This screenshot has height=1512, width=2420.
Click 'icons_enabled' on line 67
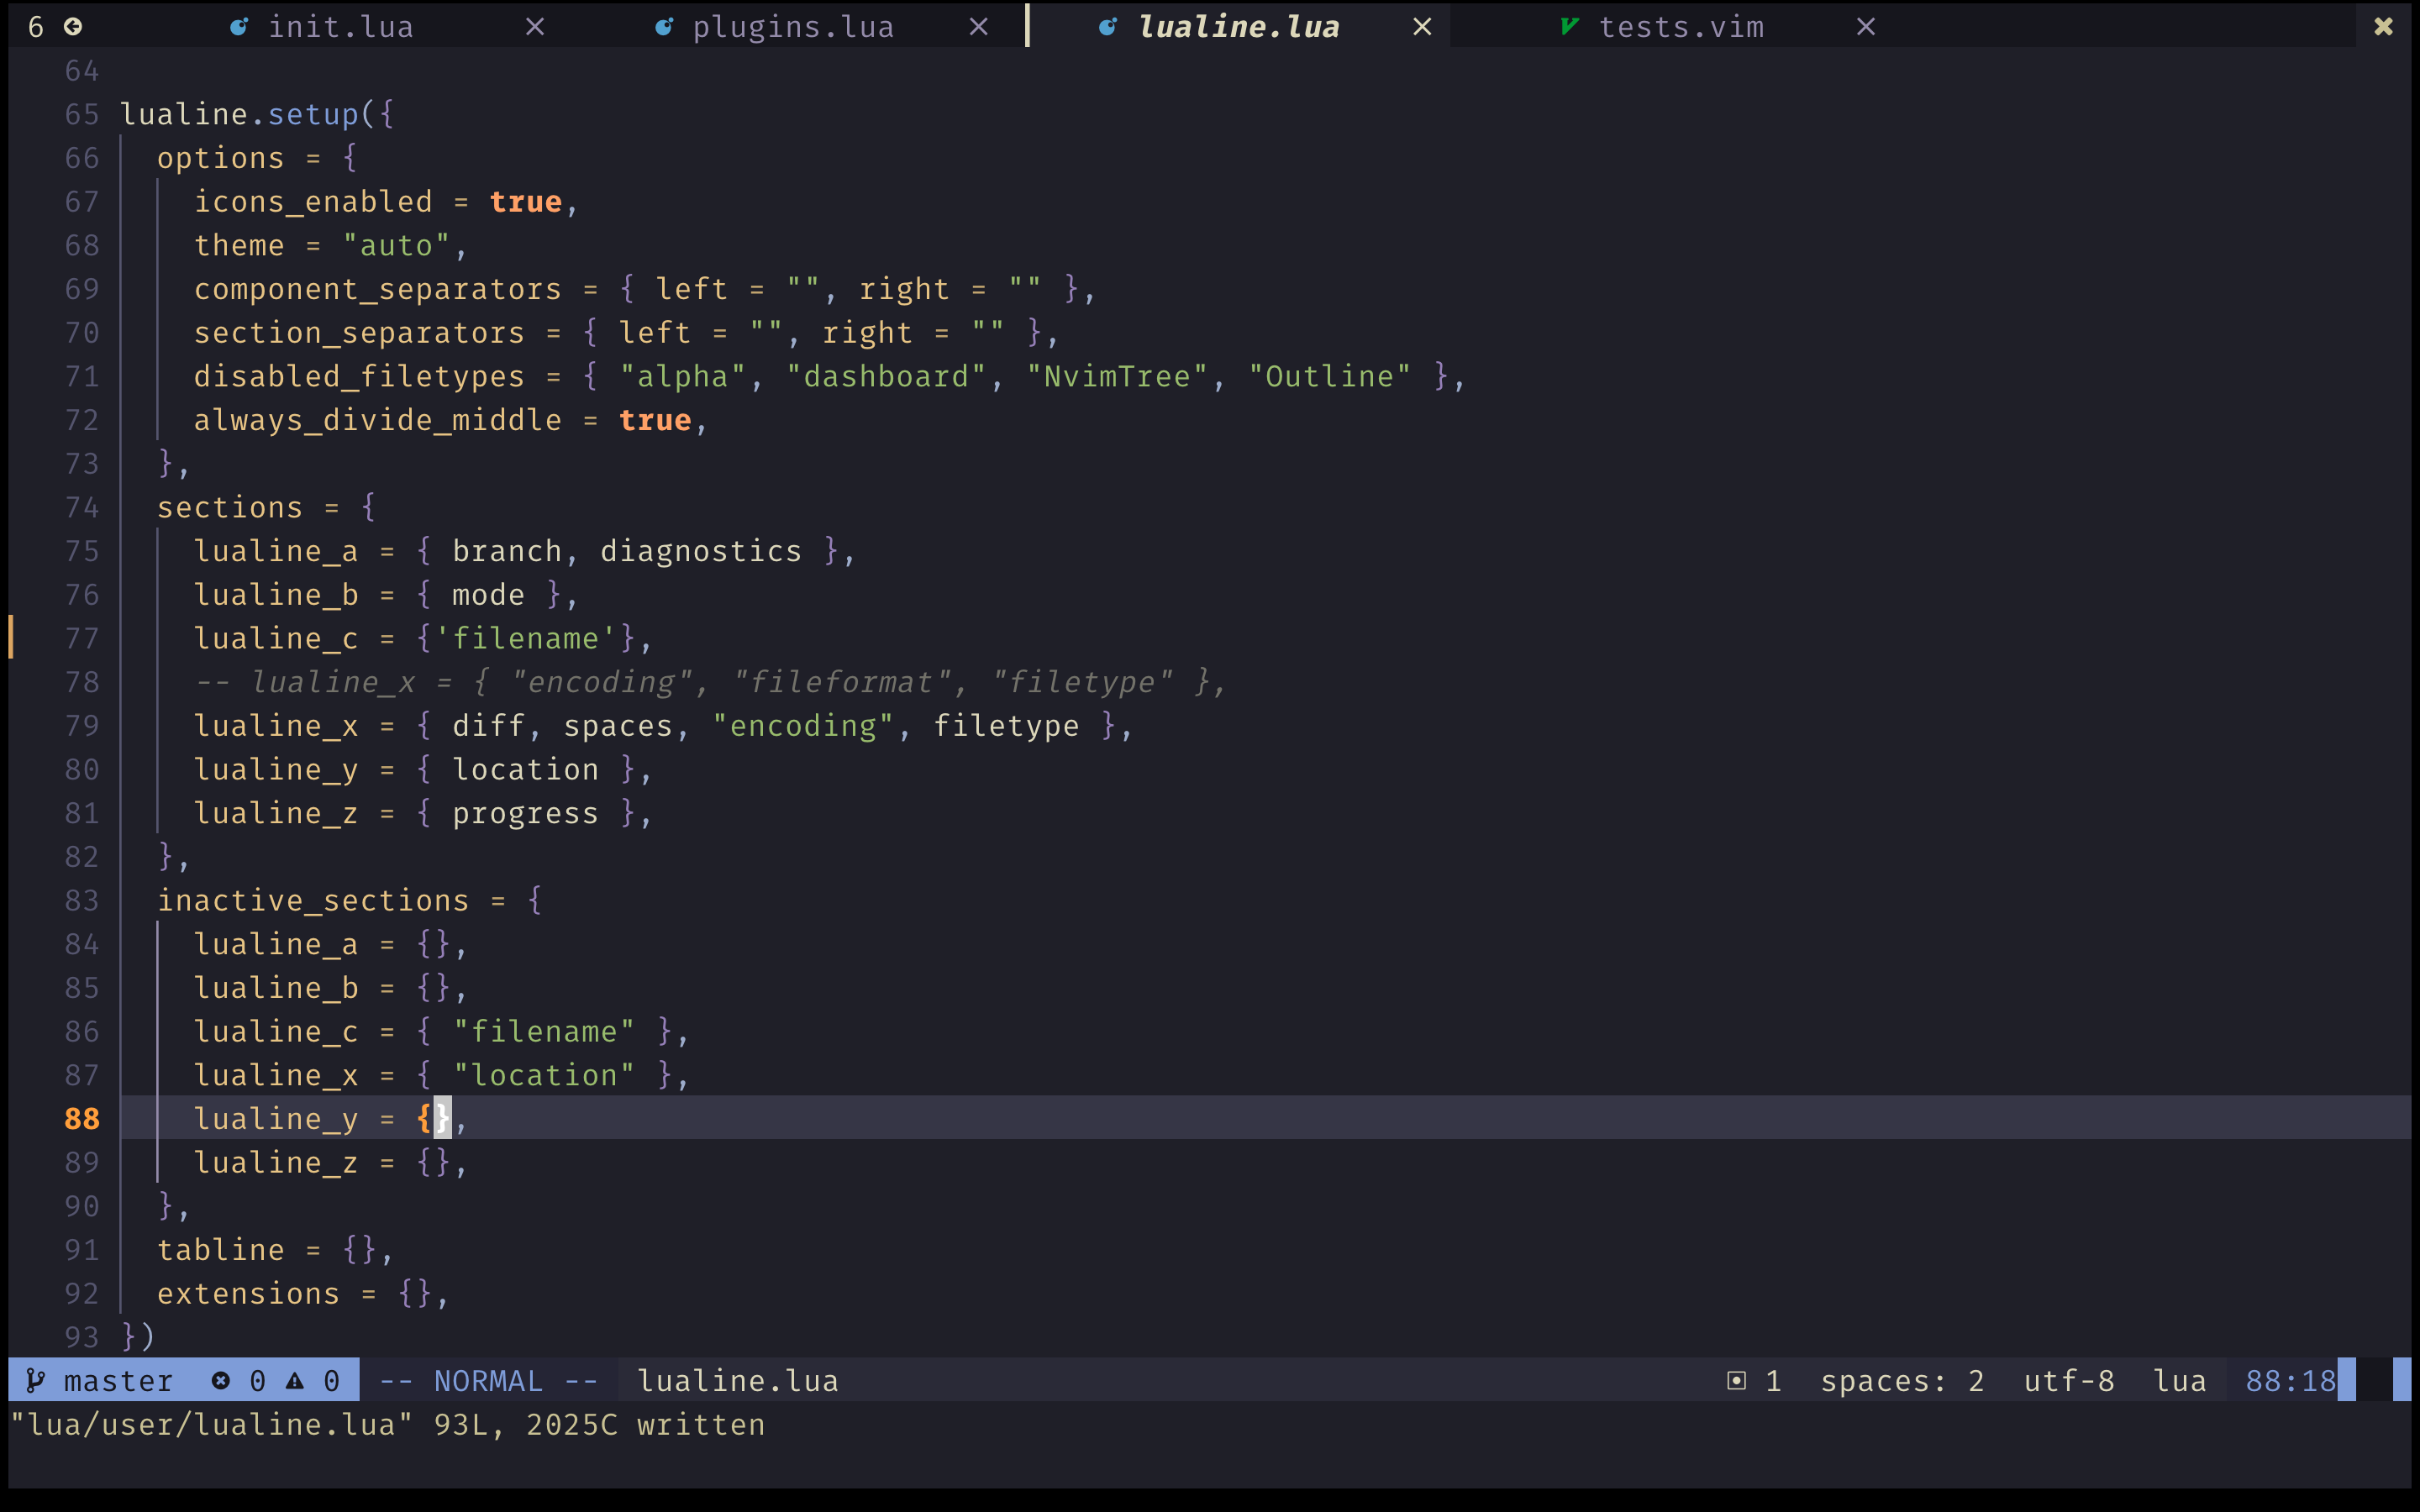313,202
